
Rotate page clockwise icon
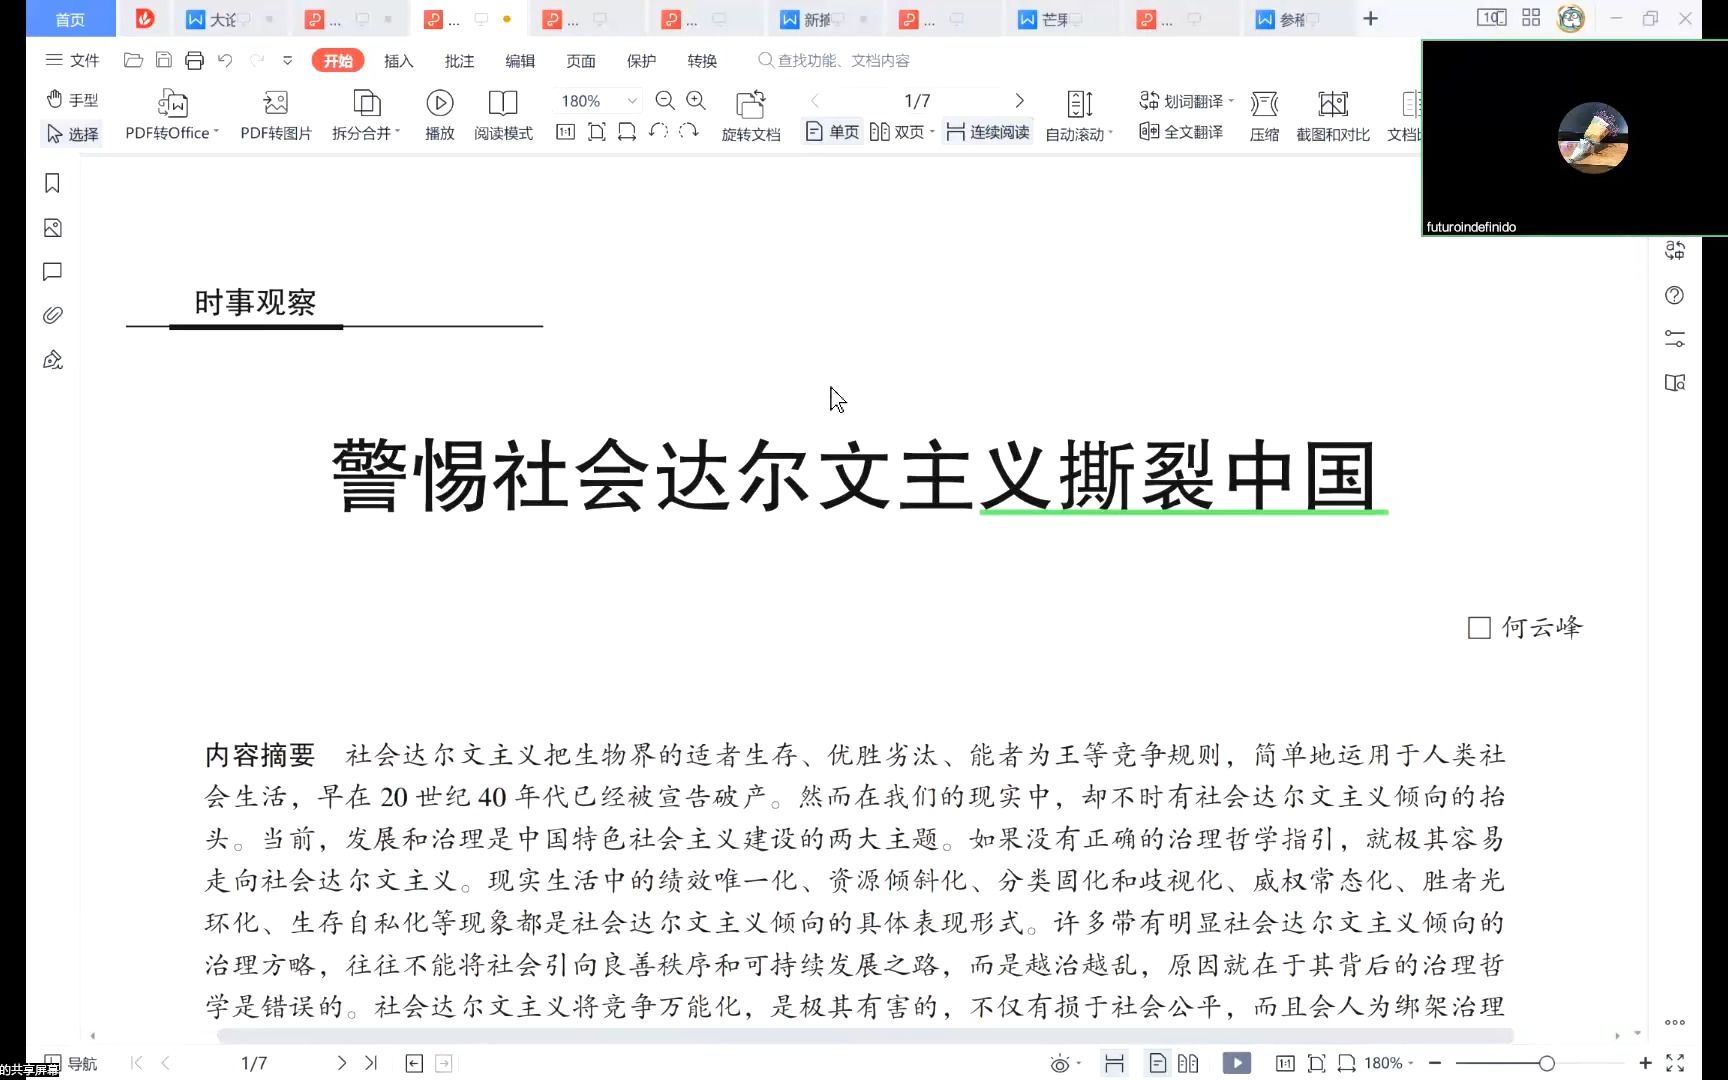(688, 132)
